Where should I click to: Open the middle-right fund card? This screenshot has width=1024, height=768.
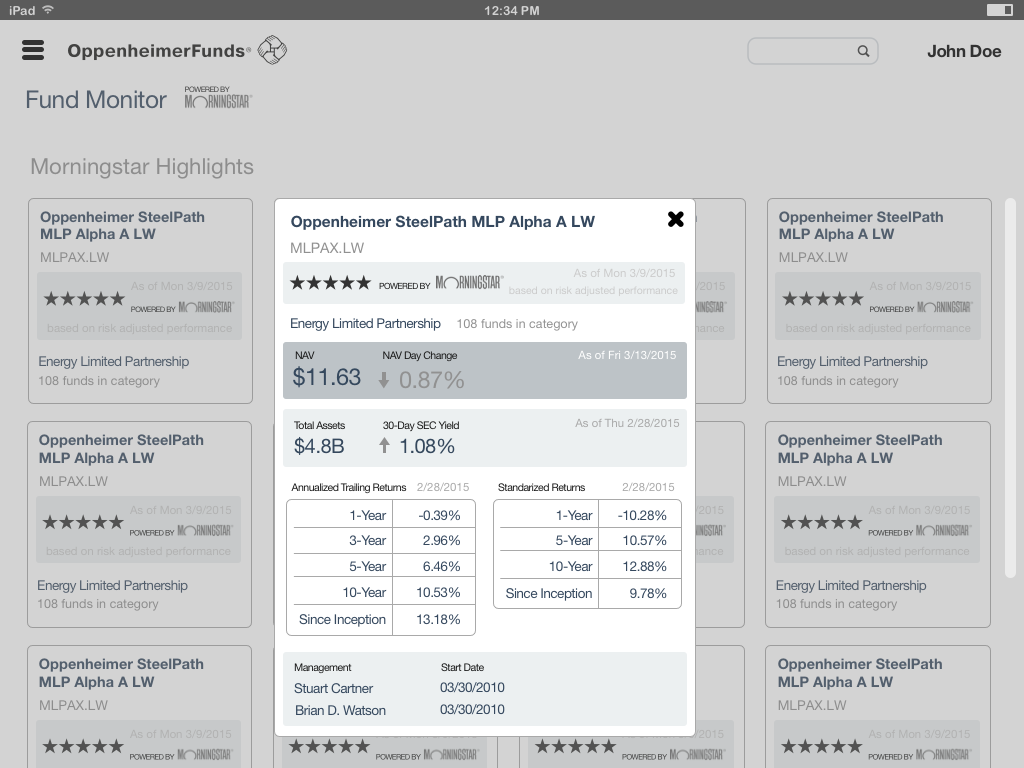878,524
